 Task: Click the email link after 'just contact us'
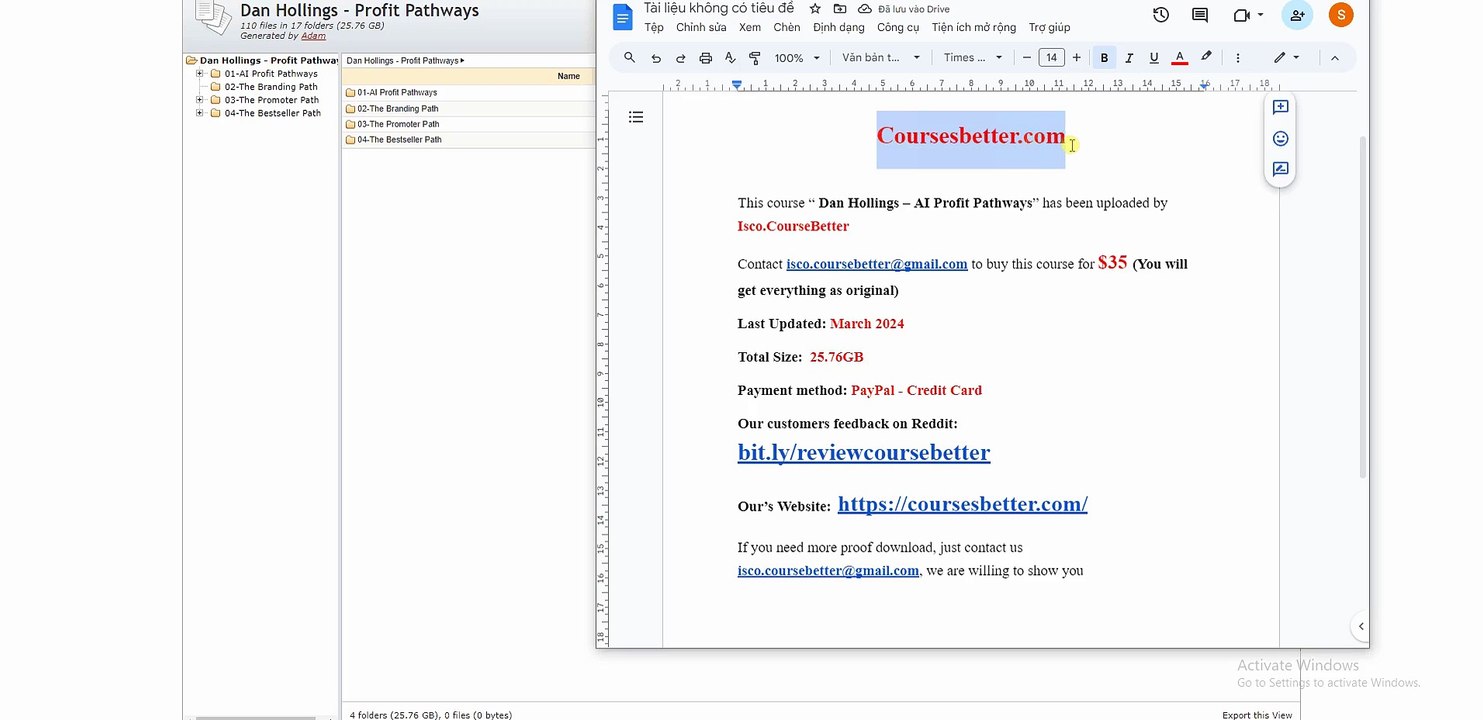pyautogui.click(x=828, y=571)
